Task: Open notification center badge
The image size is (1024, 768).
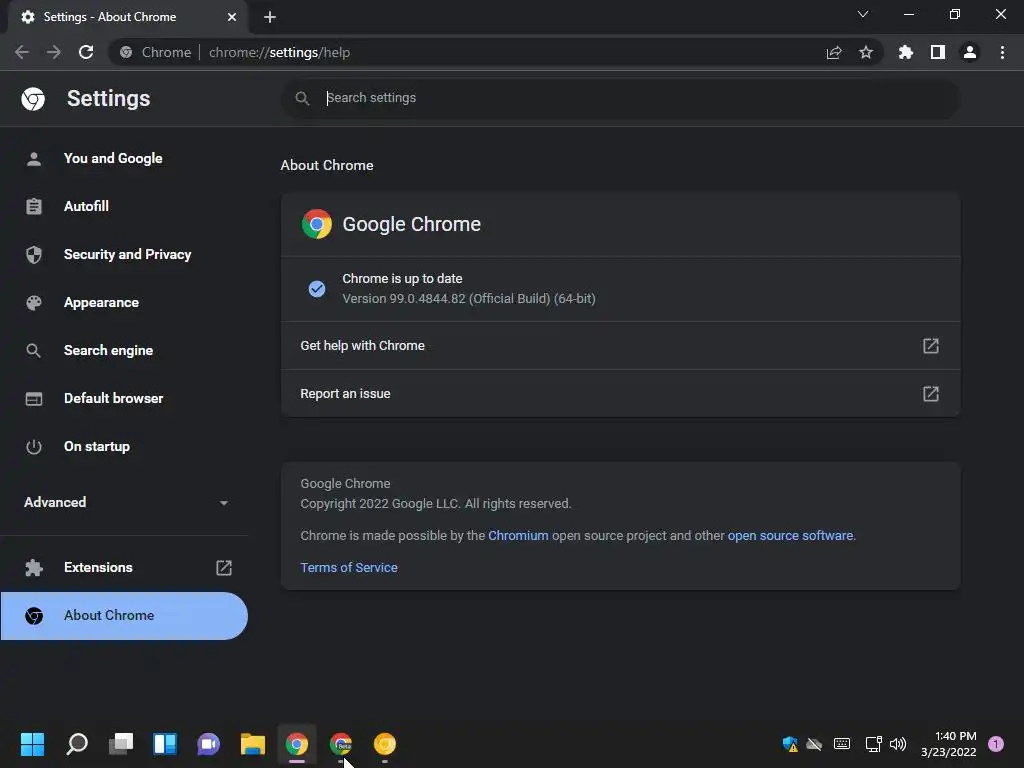Action: click(x=996, y=744)
